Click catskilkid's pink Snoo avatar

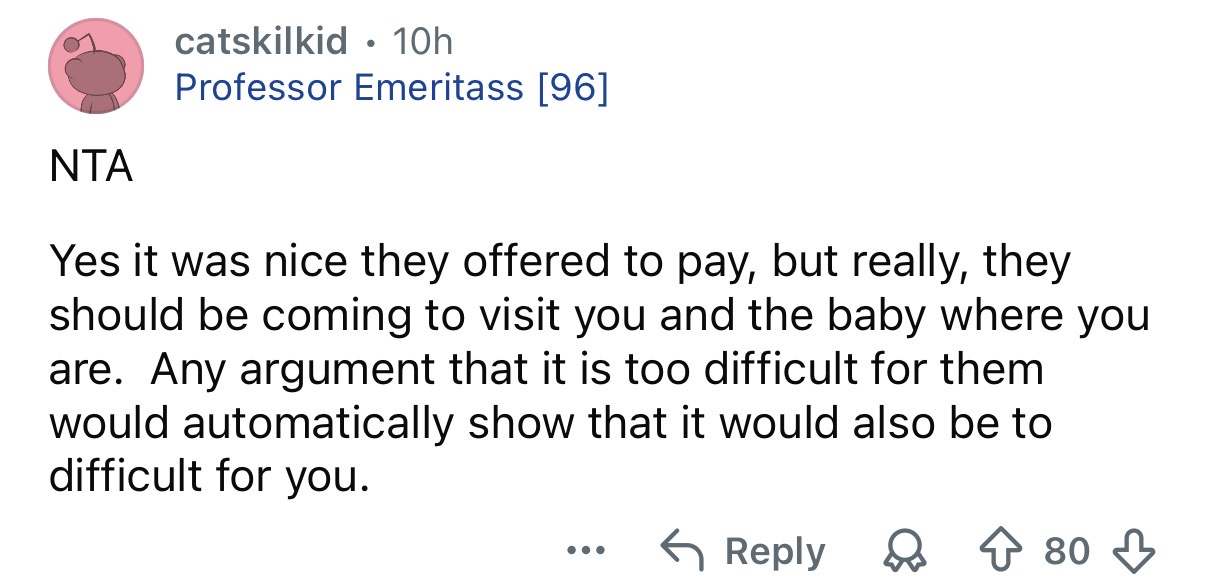point(97,68)
